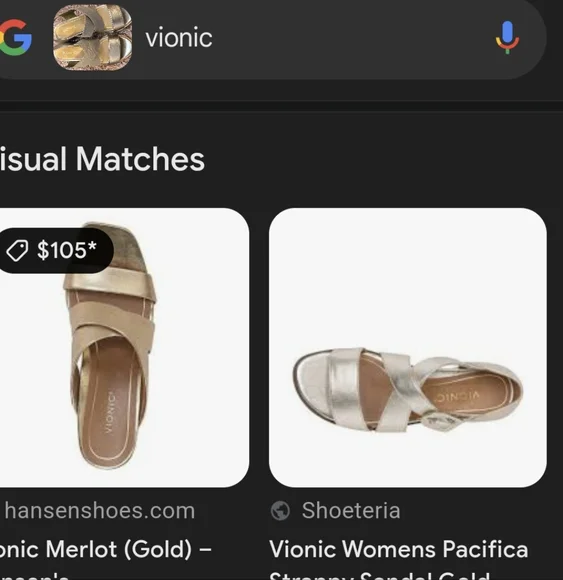
Task: Click the Visual Matches heading
Action: [102, 159]
